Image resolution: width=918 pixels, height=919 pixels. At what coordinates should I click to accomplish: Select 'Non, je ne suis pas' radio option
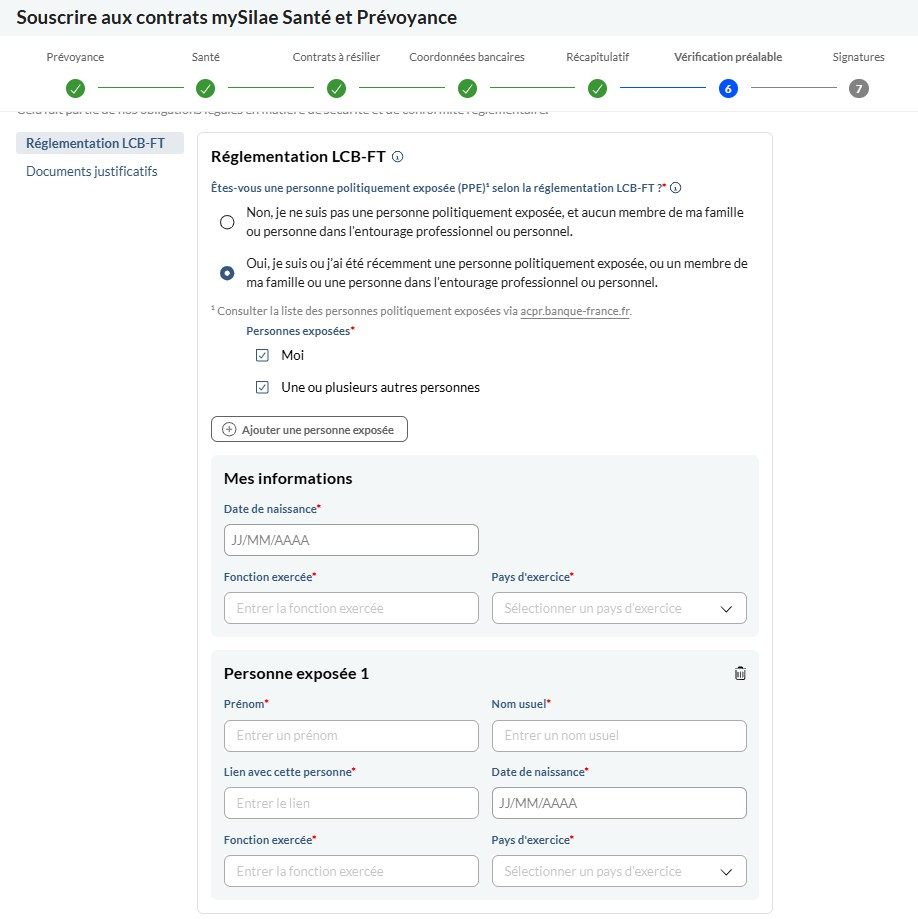pos(227,222)
